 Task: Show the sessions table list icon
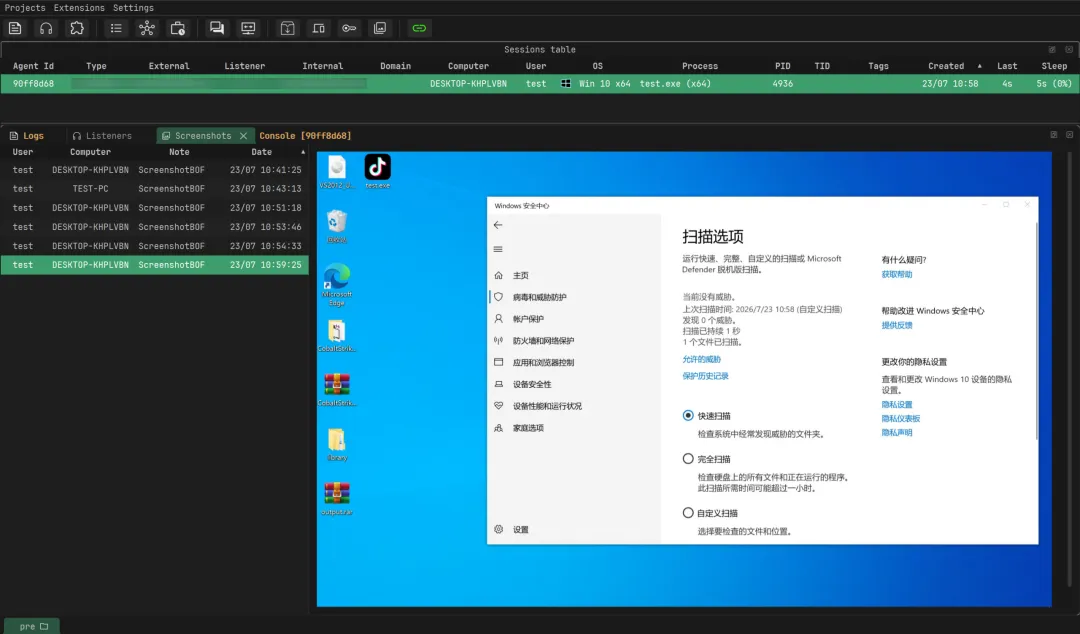116,28
